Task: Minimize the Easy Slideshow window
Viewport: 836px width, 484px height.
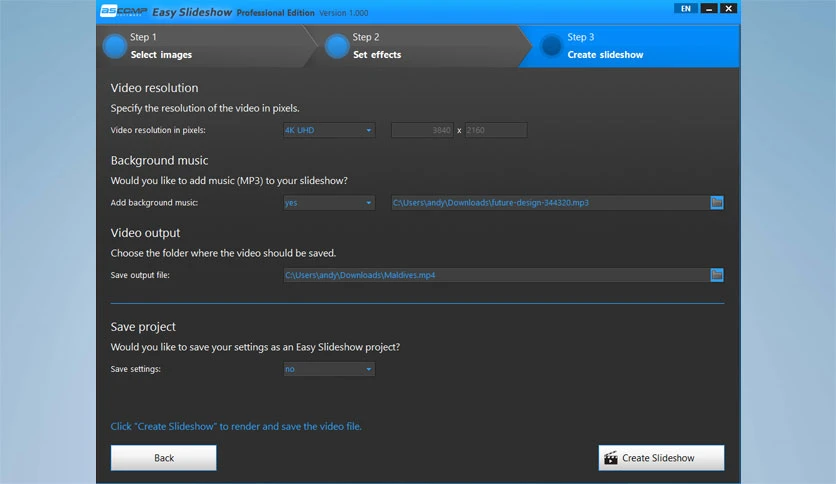Action: tap(709, 9)
